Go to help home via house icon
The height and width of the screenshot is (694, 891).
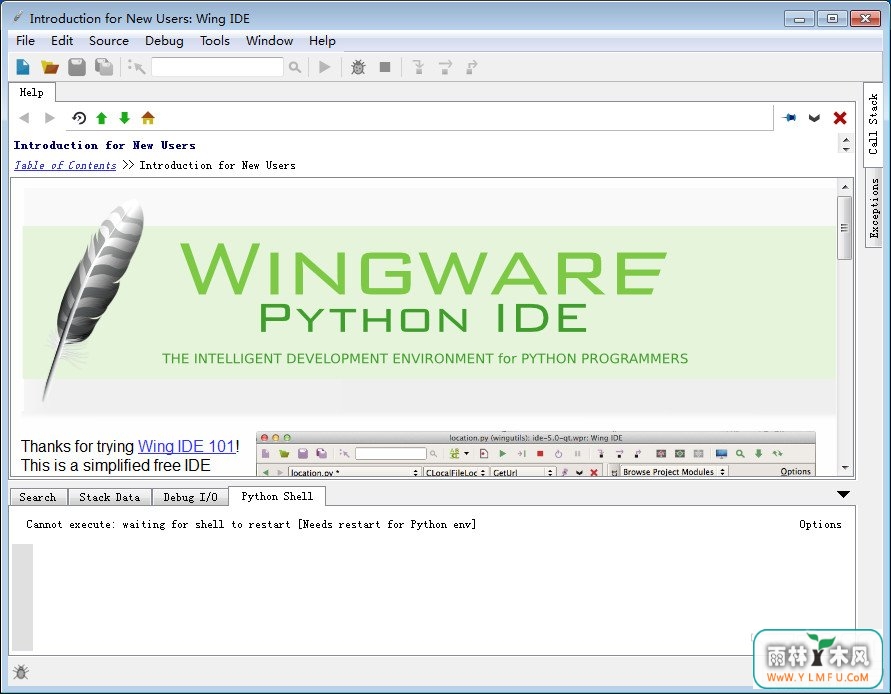pyautogui.click(x=148, y=118)
